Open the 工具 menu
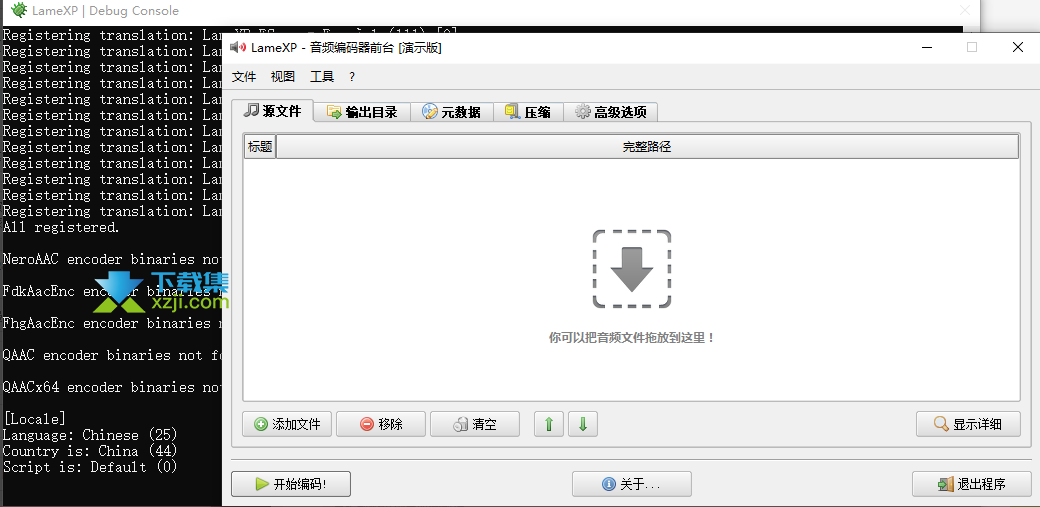The height and width of the screenshot is (507, 1040). 322,77
